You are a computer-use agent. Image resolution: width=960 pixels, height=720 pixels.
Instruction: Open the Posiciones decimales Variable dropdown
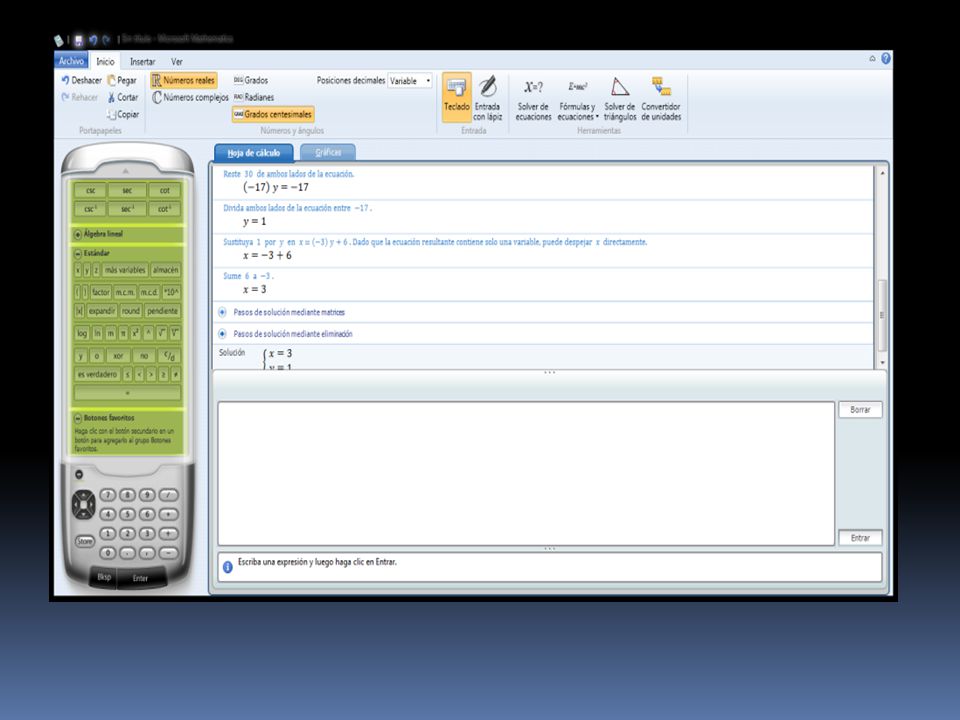pyautogui.click(x=410, y=81)
